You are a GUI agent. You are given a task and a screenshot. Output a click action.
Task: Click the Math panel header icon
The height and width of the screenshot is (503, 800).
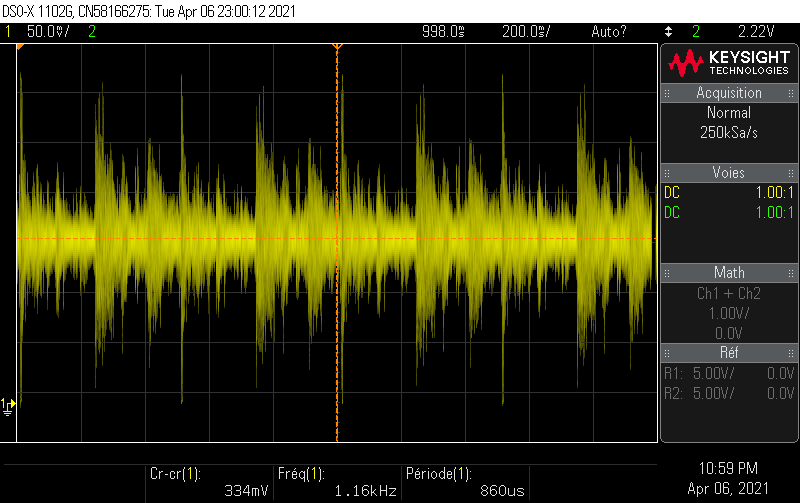pyautogui.click(x=670, y=273)
